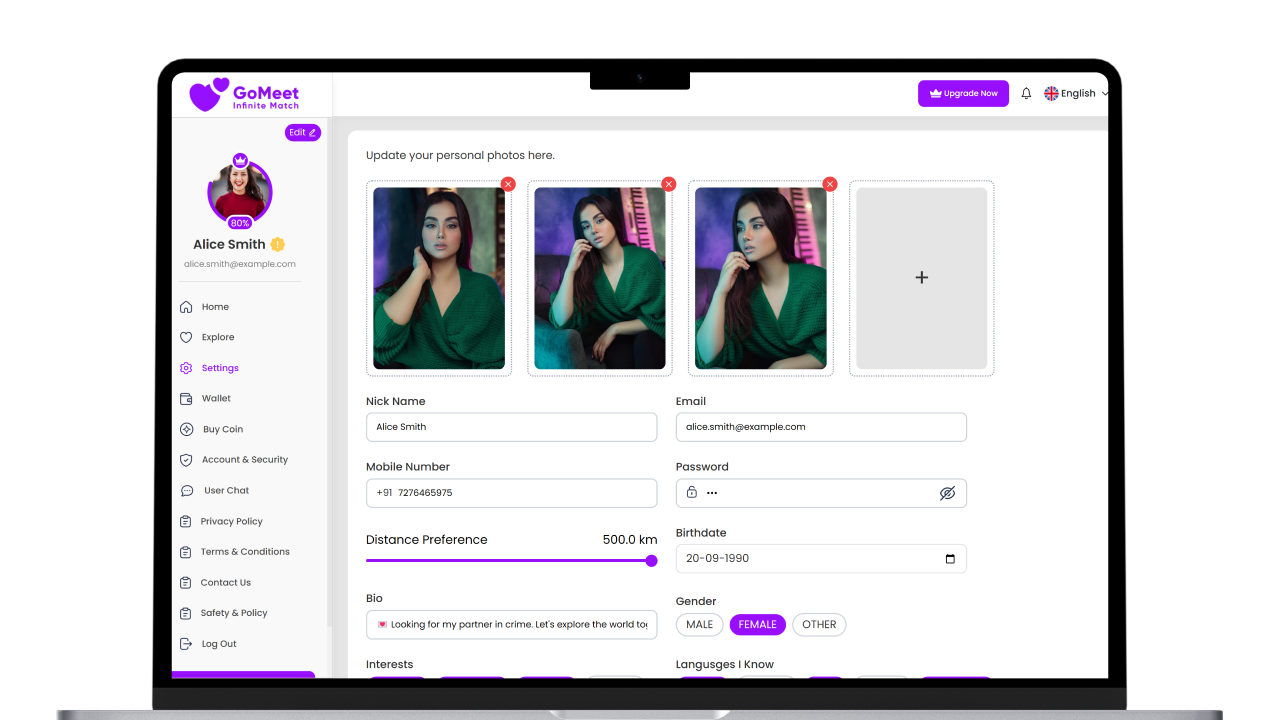The width and height of the screenshot is (1280, 720).
Task: Click the Nick Name input field
Action: pyautogui.click(x=511, y=427)
